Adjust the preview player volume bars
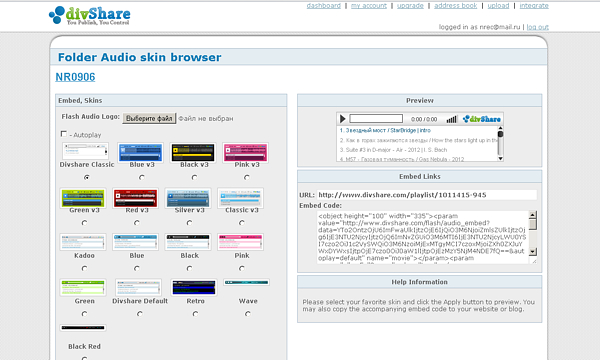 coord(452,119)
